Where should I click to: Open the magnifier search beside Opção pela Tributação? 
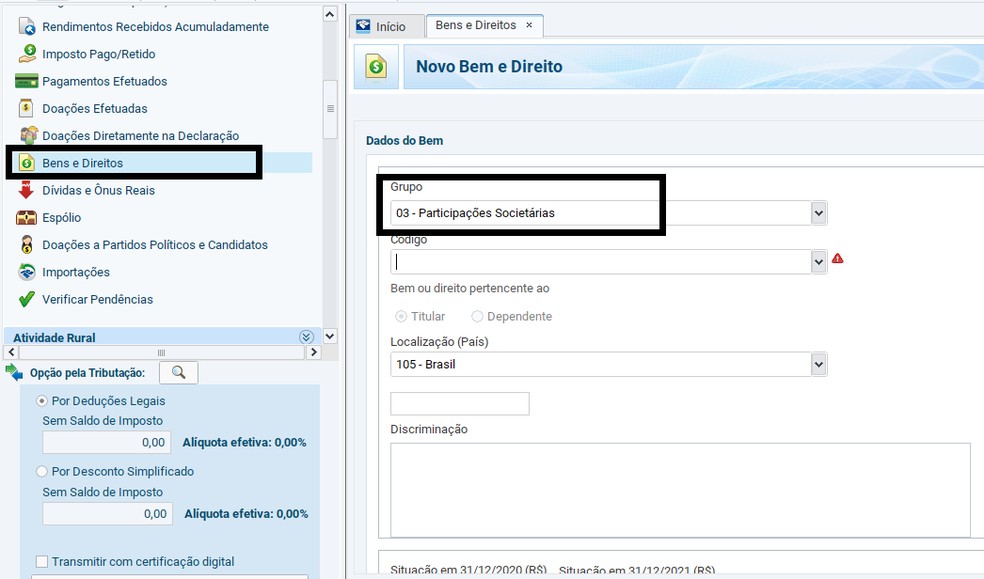180,372
